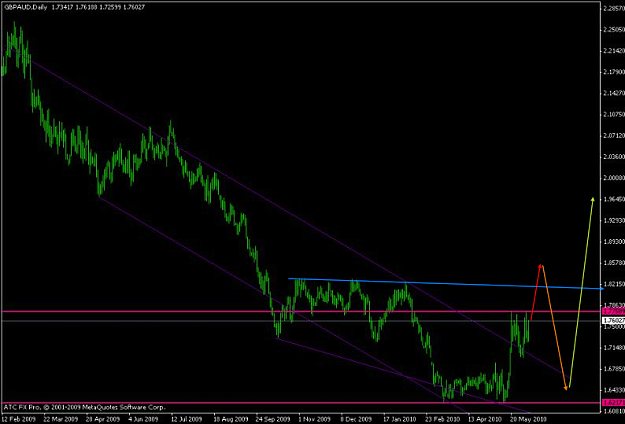Click the upper pink price tag near 1.77
This screenshot has height=424, width=625.
pyautogui.click(x=613, y=311)
